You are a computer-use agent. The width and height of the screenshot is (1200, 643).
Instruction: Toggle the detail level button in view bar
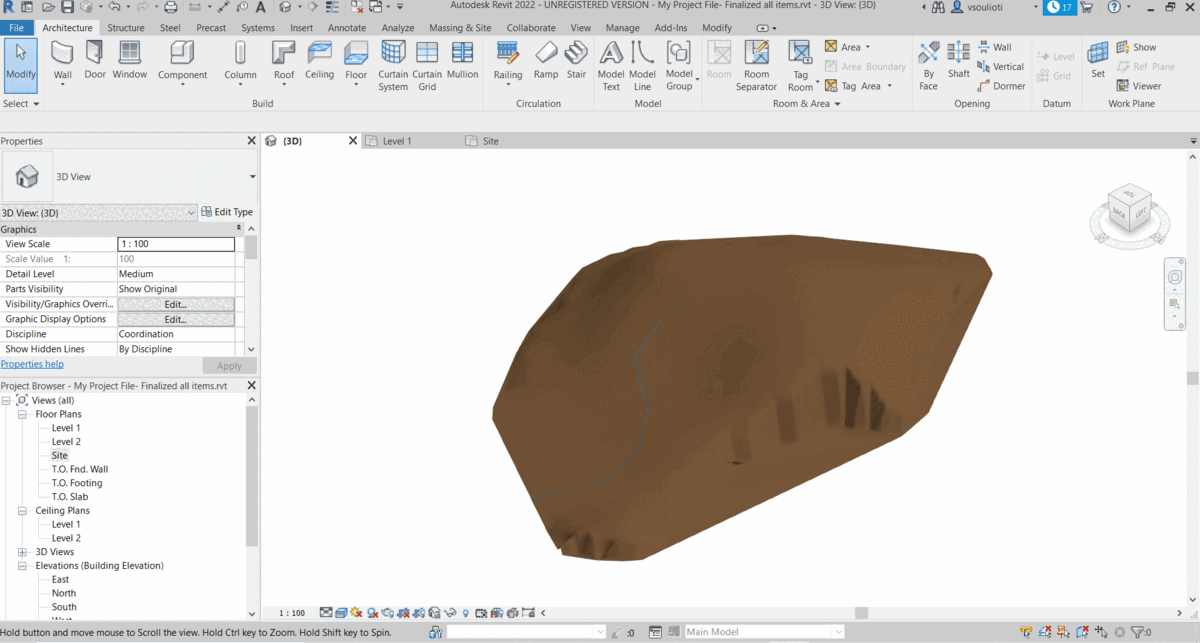pyautogui.click(x=326, y=613)
